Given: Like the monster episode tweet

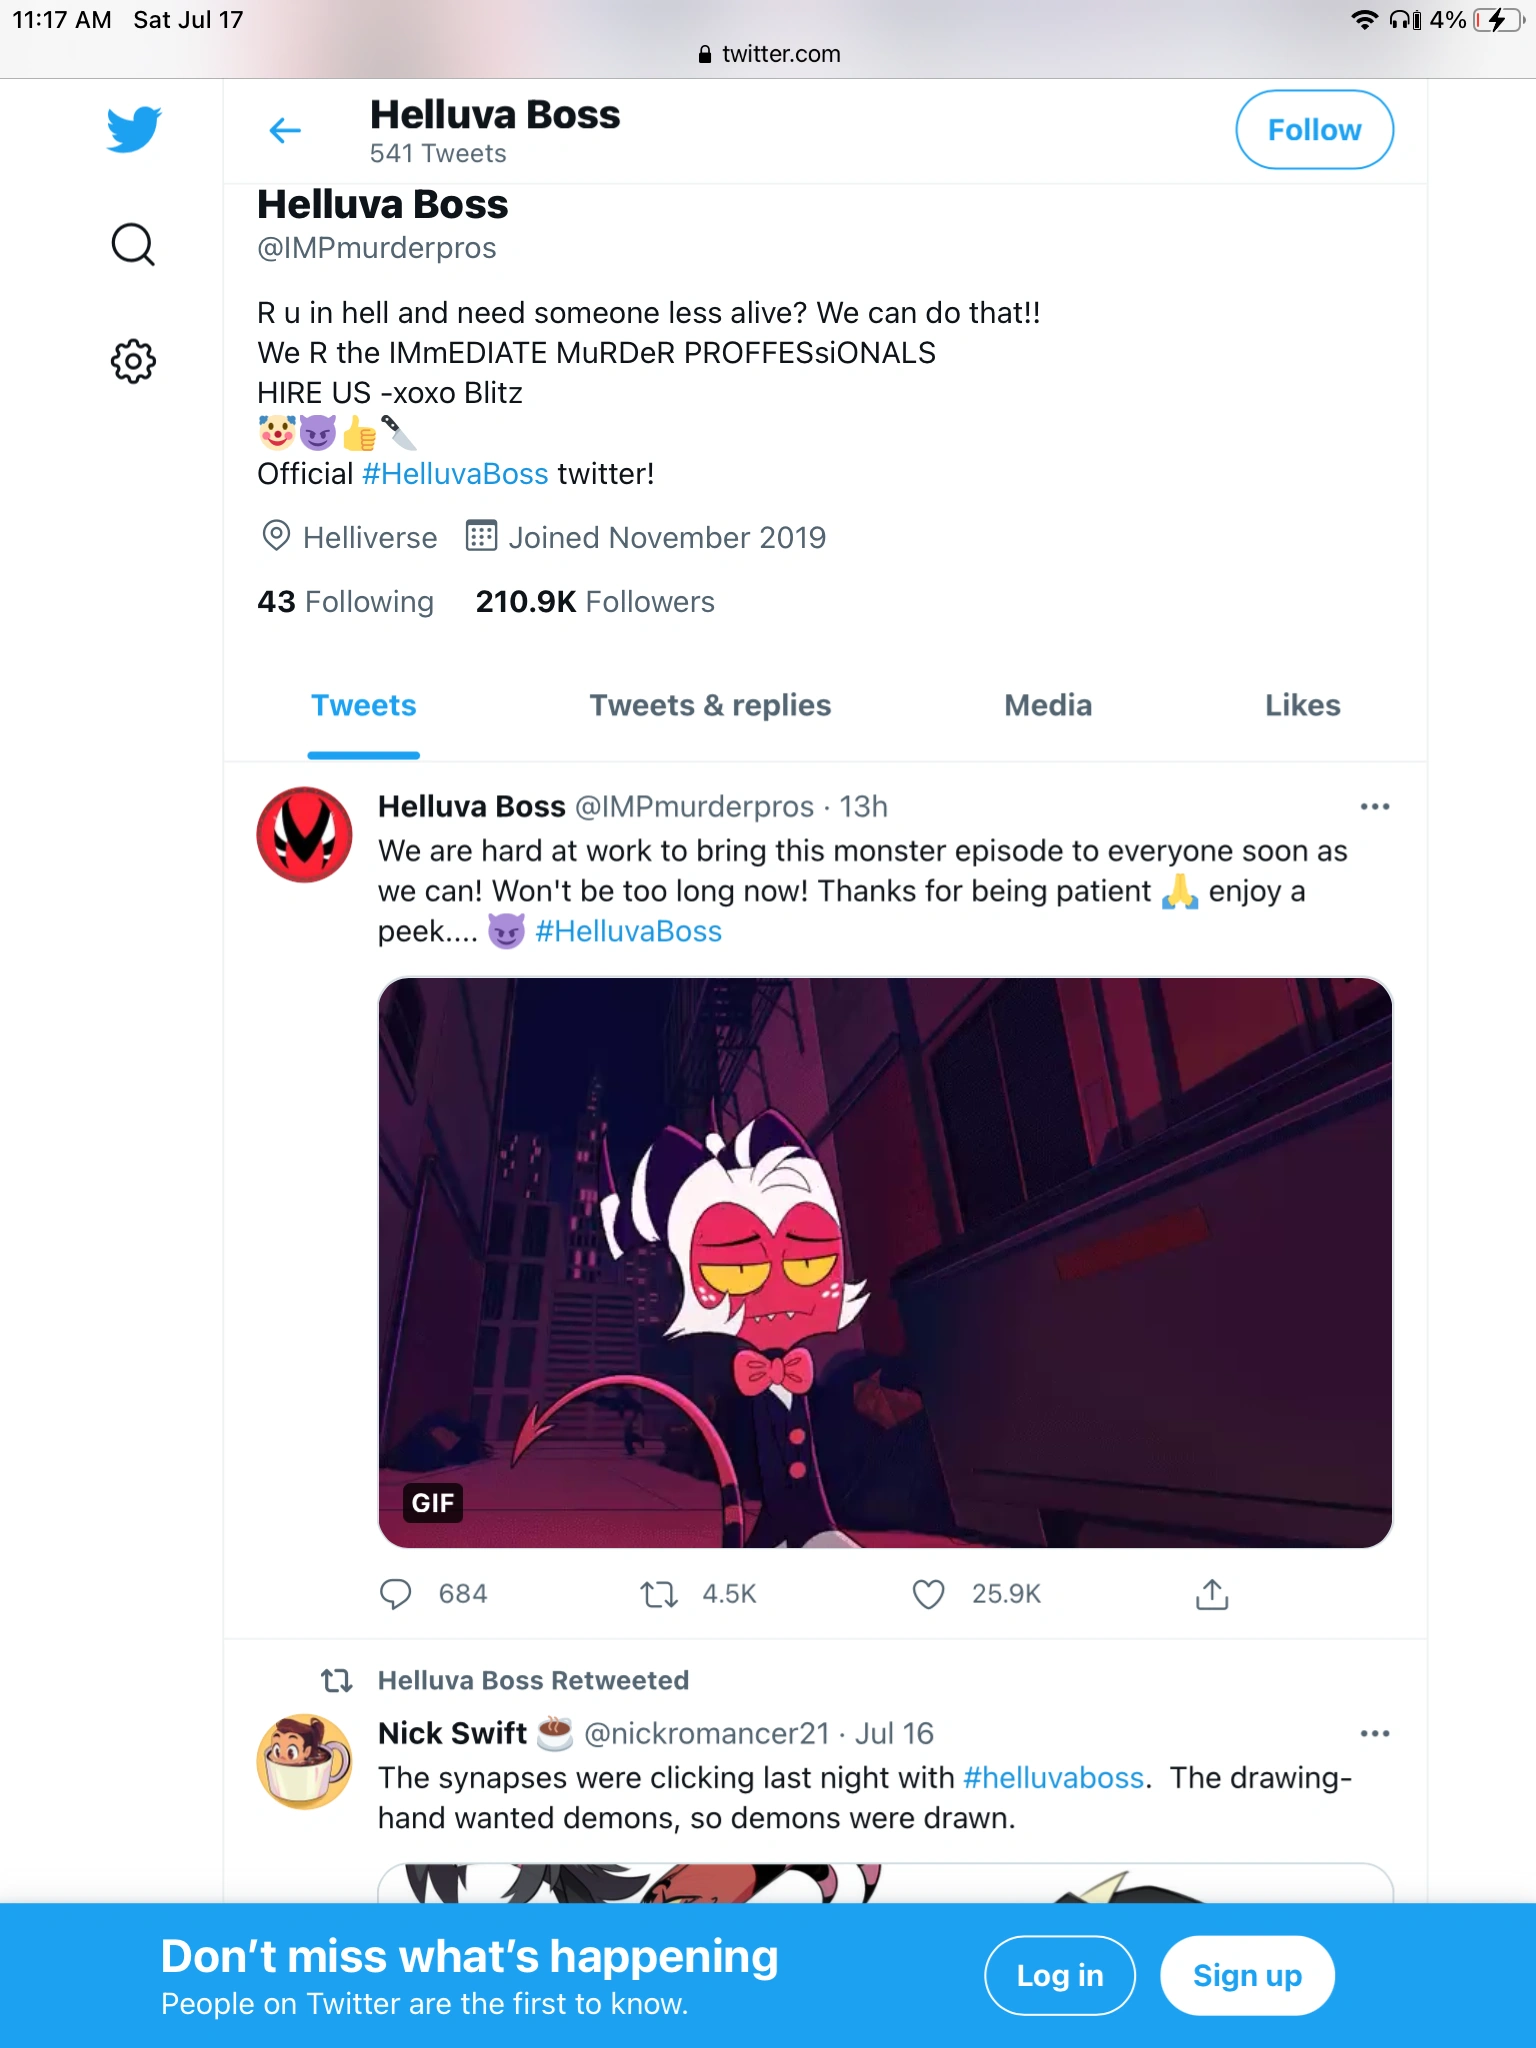Looking at the screenshot, I should 928,1594.
